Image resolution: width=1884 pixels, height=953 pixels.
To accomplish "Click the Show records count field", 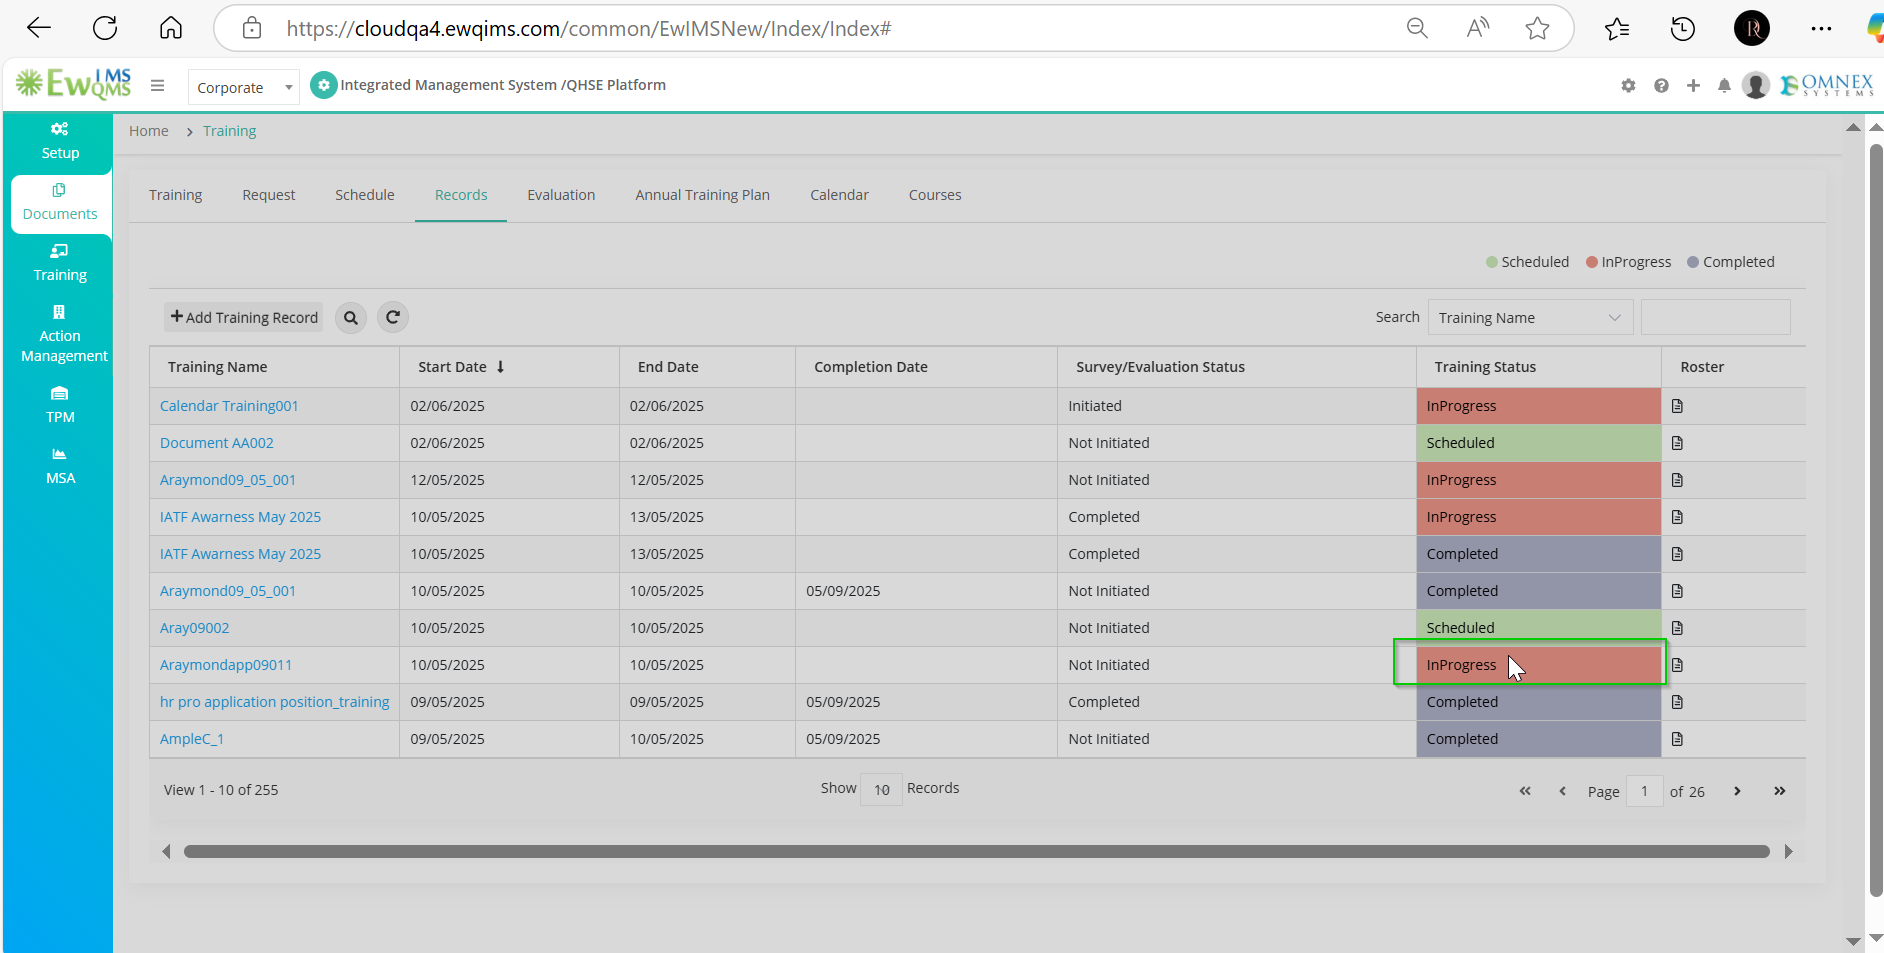I will pyautogui.click(x=881, y=790).
